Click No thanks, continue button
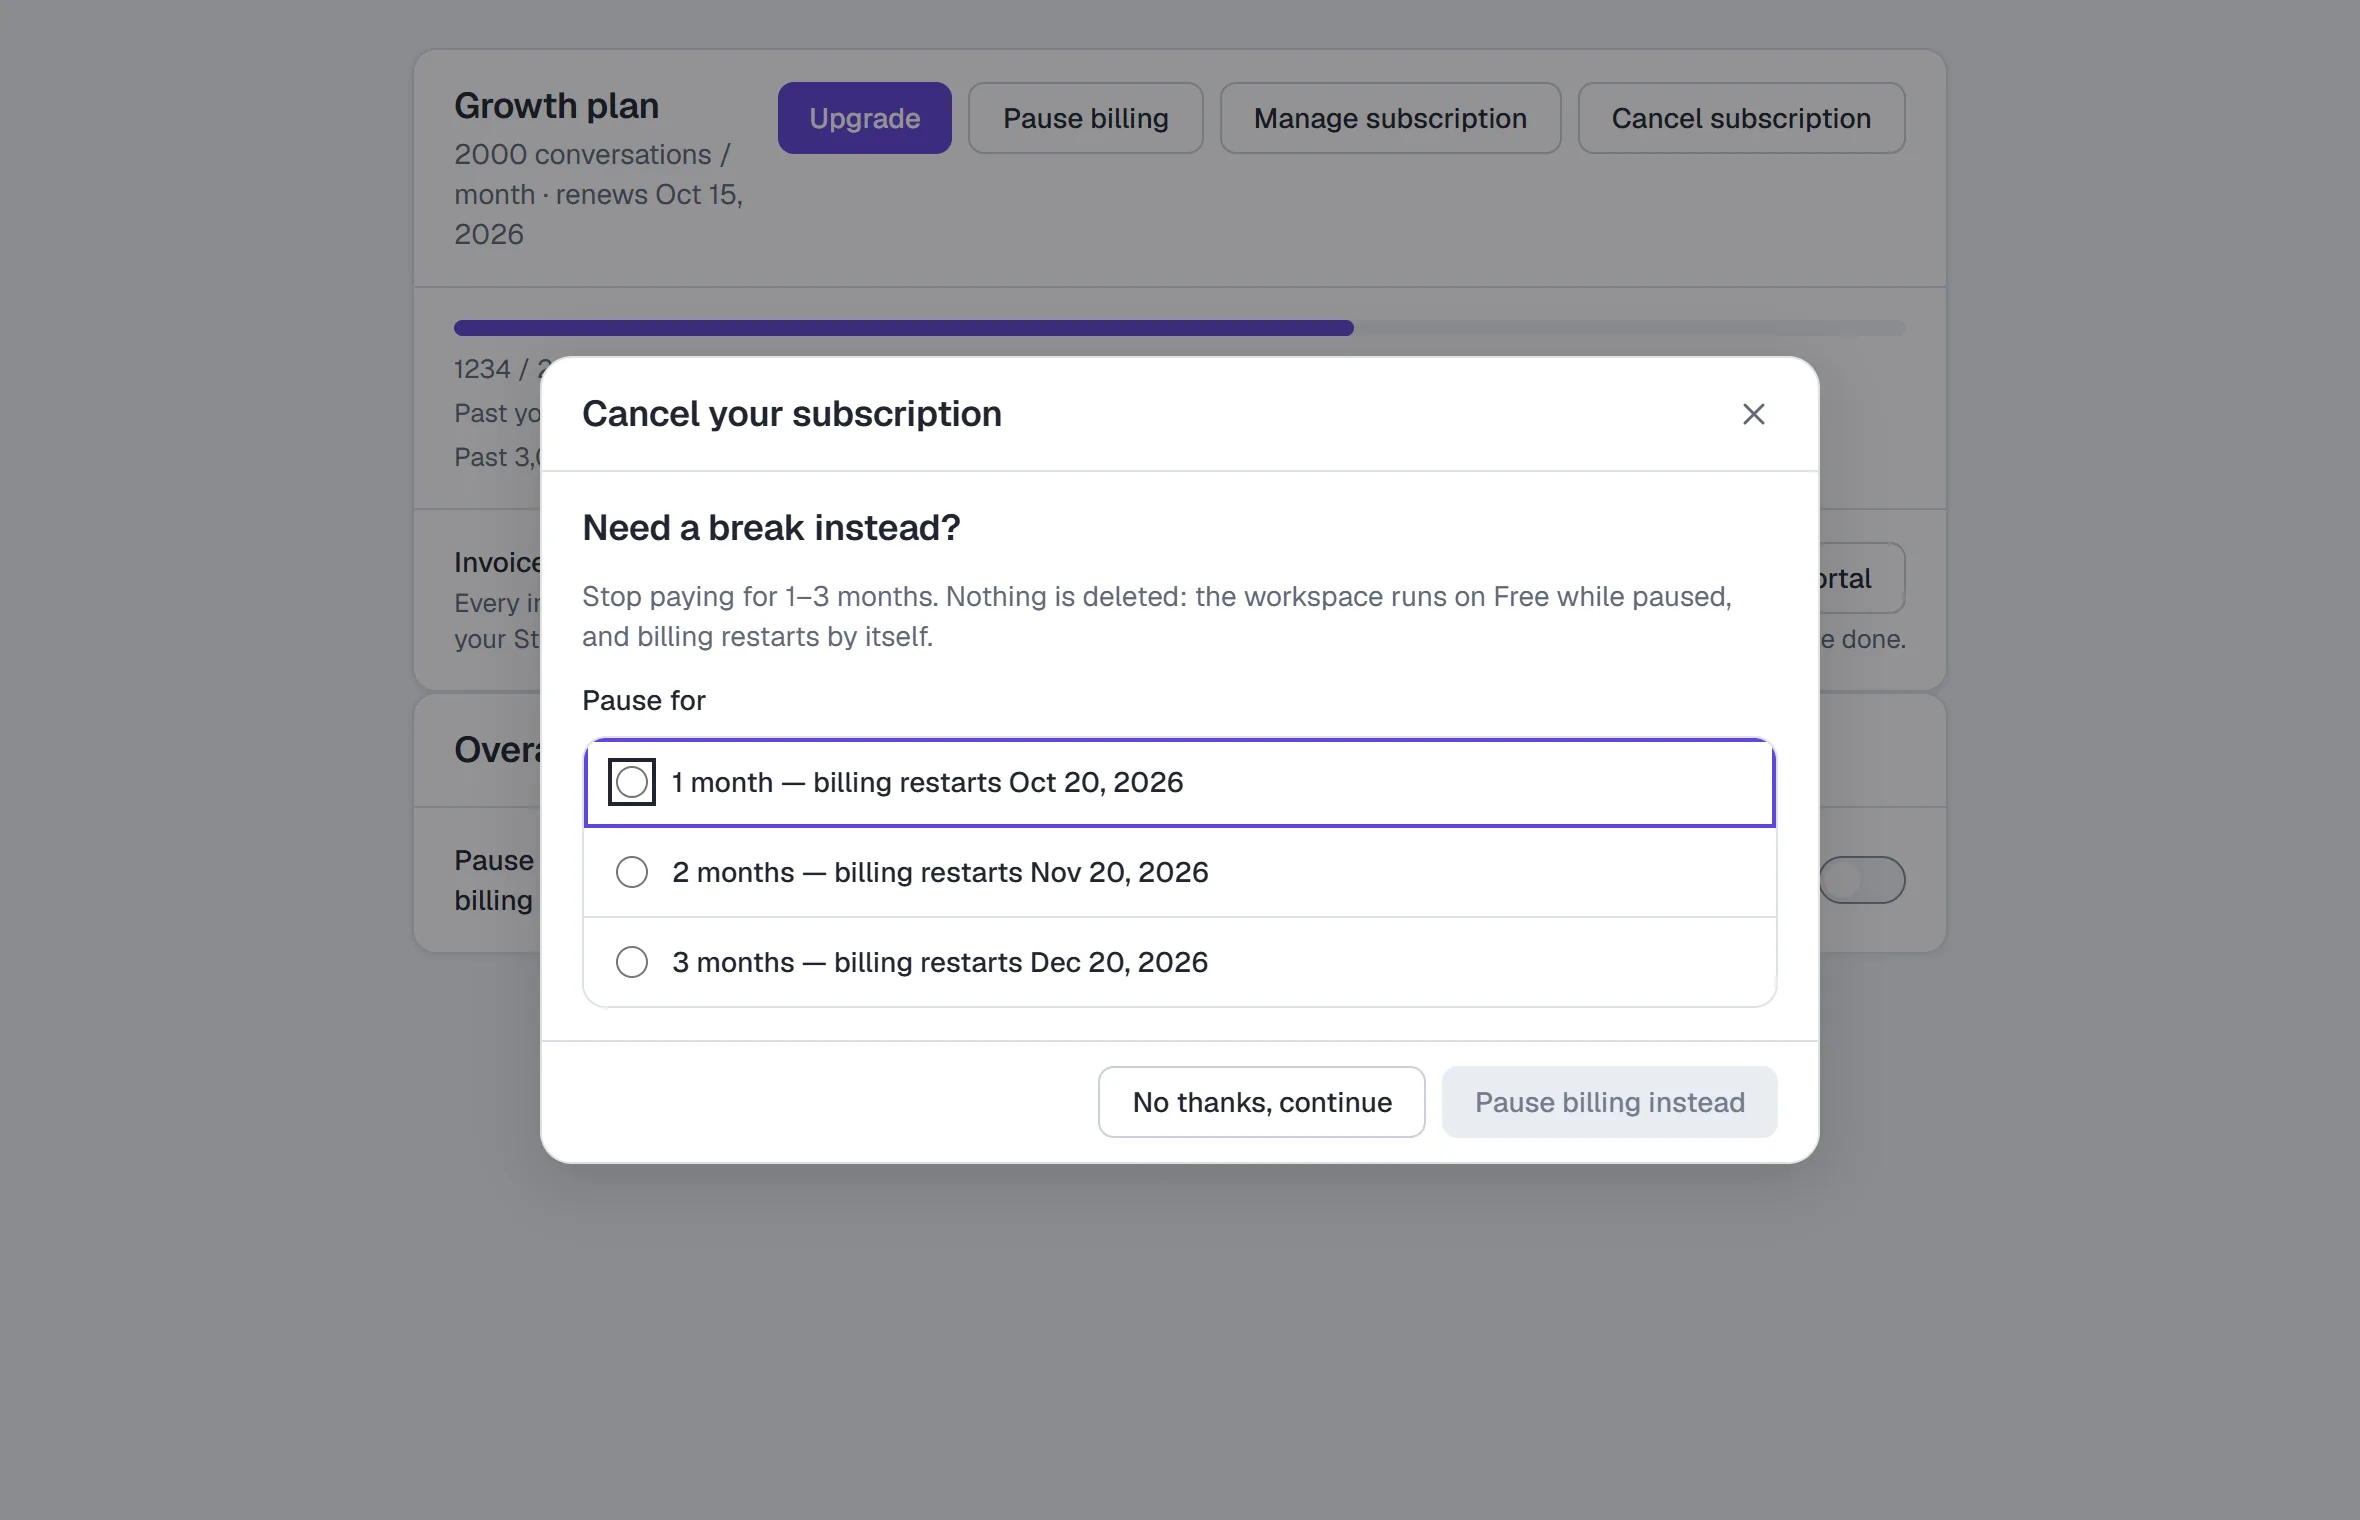The image size is (2360, 1520). (x=1262, y=1102)
